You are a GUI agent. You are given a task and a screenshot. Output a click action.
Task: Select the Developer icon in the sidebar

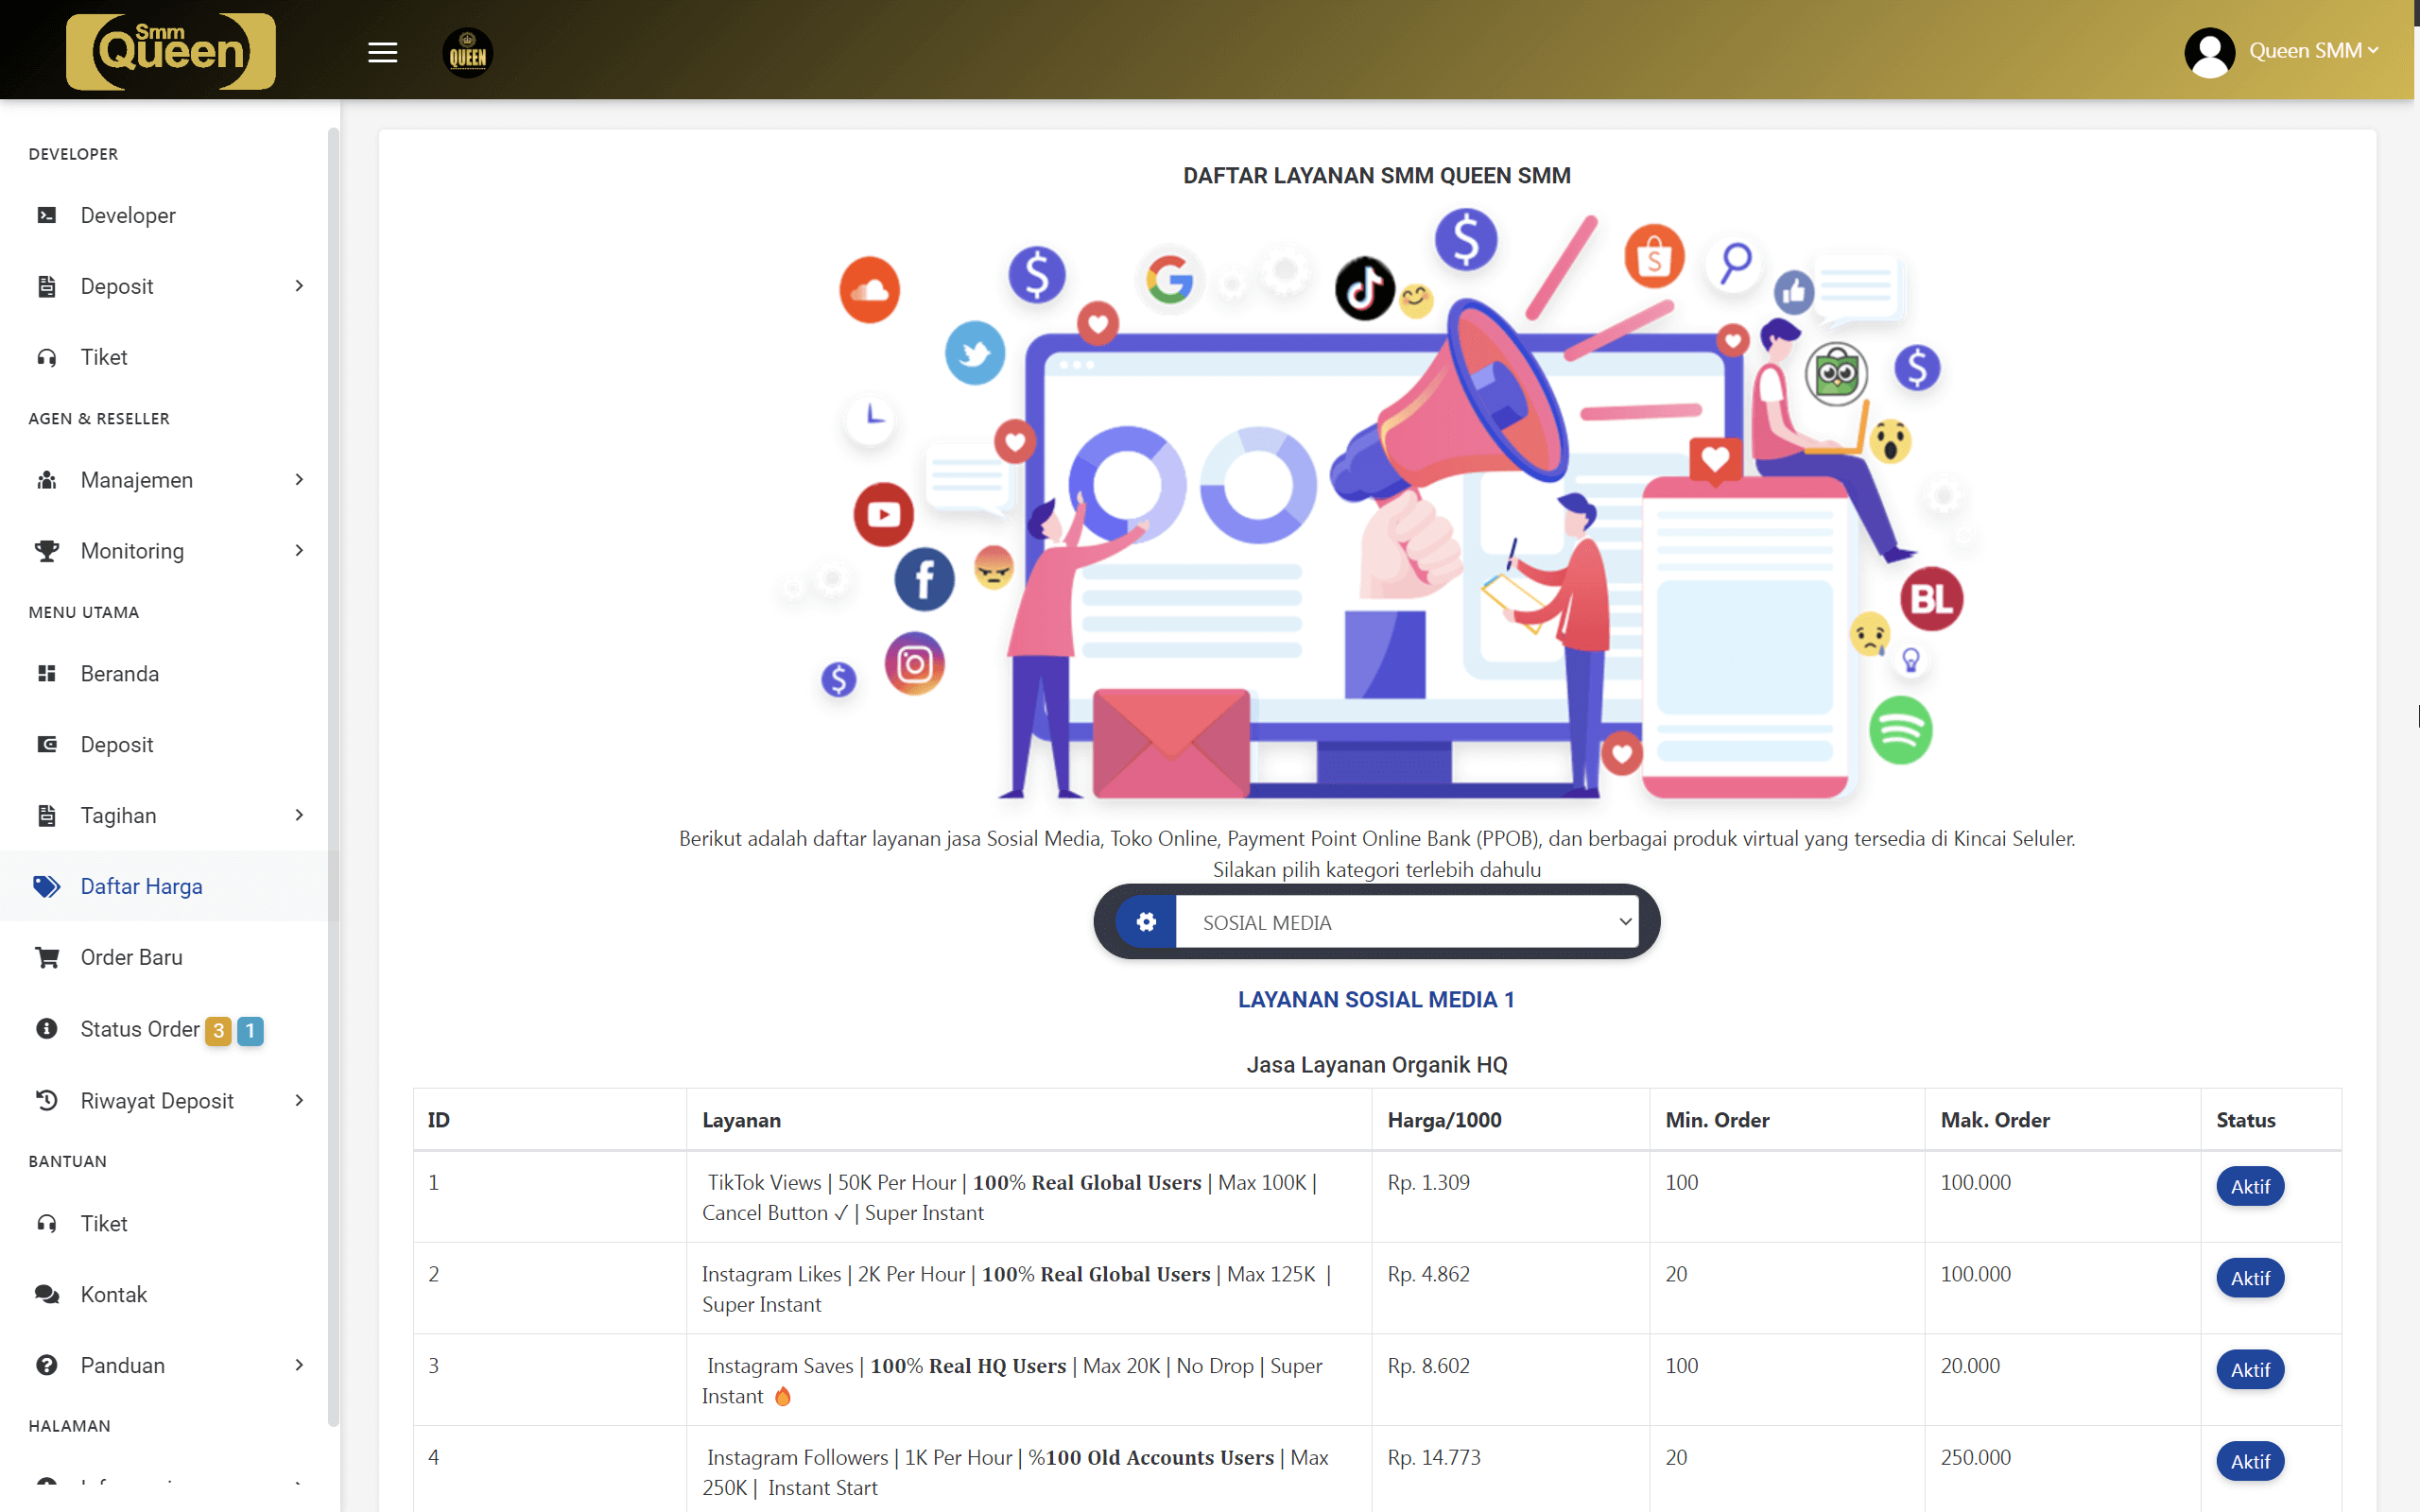coord(47,215)
